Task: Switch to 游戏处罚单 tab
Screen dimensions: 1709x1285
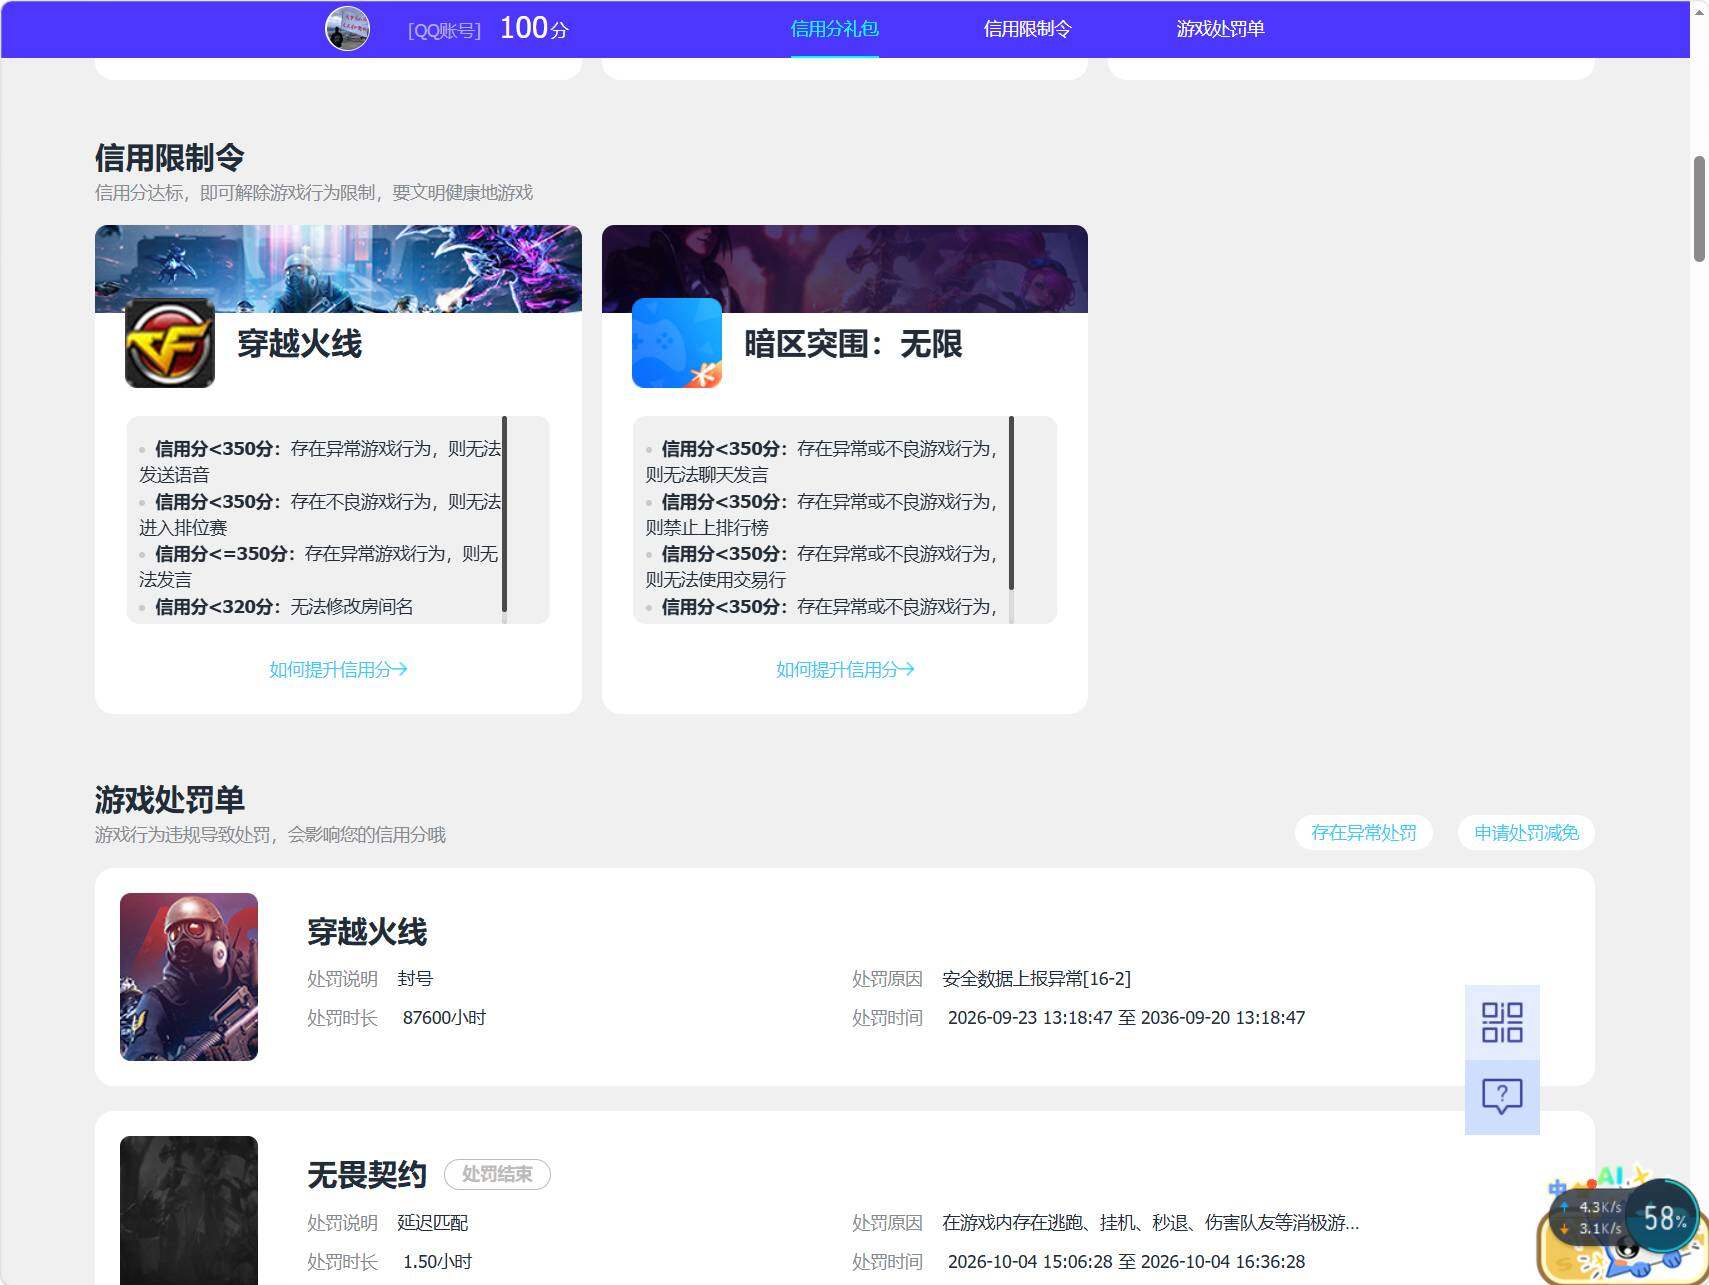Action: [x=1220, y=29]
